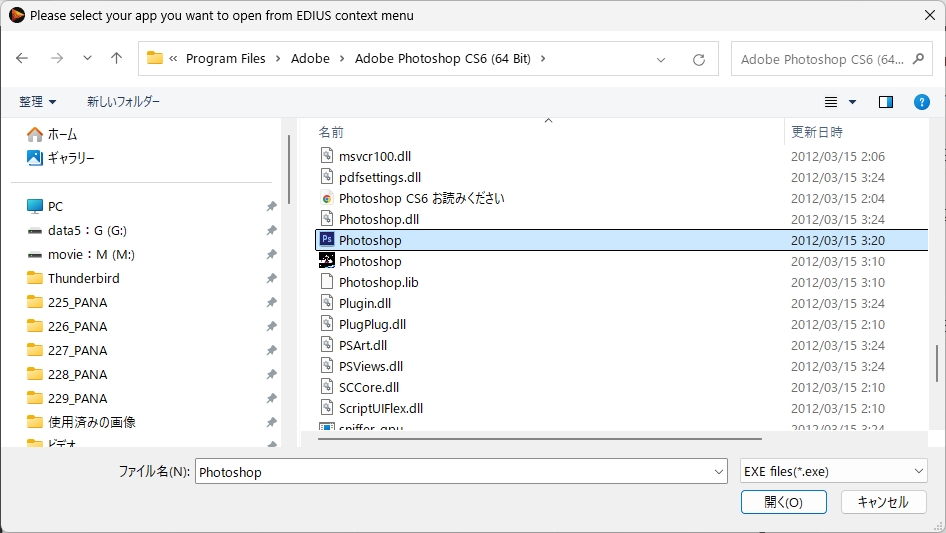Expand the address bar history chevron
The height and width of the screenshot is (533, 946).
(661, 59)
